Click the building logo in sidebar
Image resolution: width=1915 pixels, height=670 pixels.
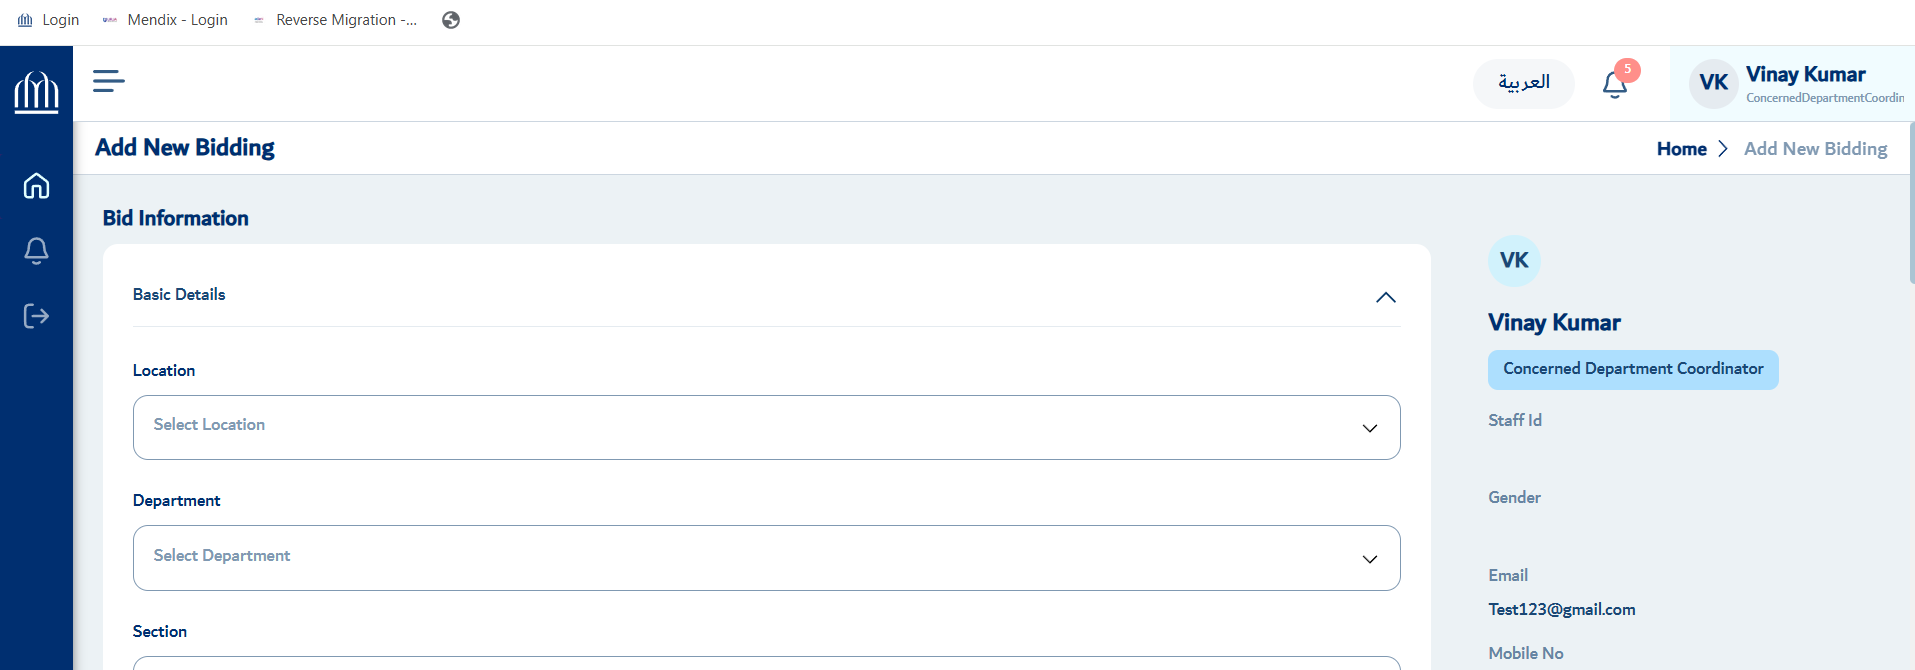tap(36, 92)
